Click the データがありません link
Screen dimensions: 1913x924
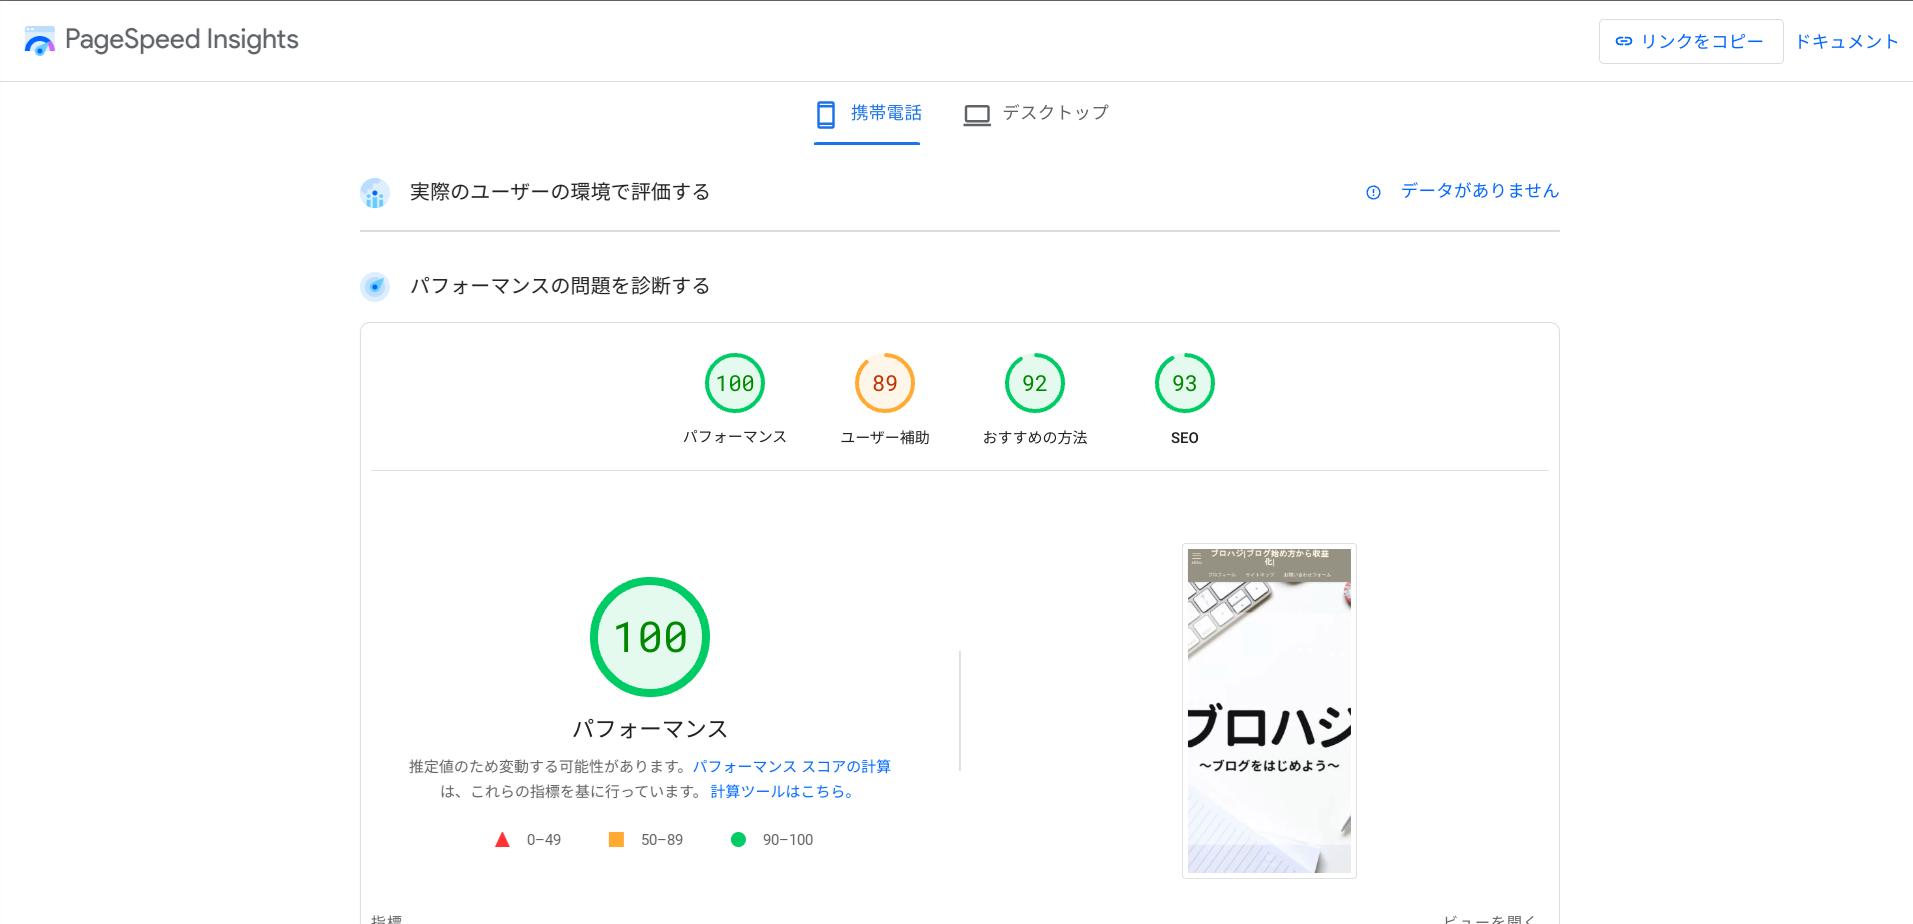pos(1479,191)
